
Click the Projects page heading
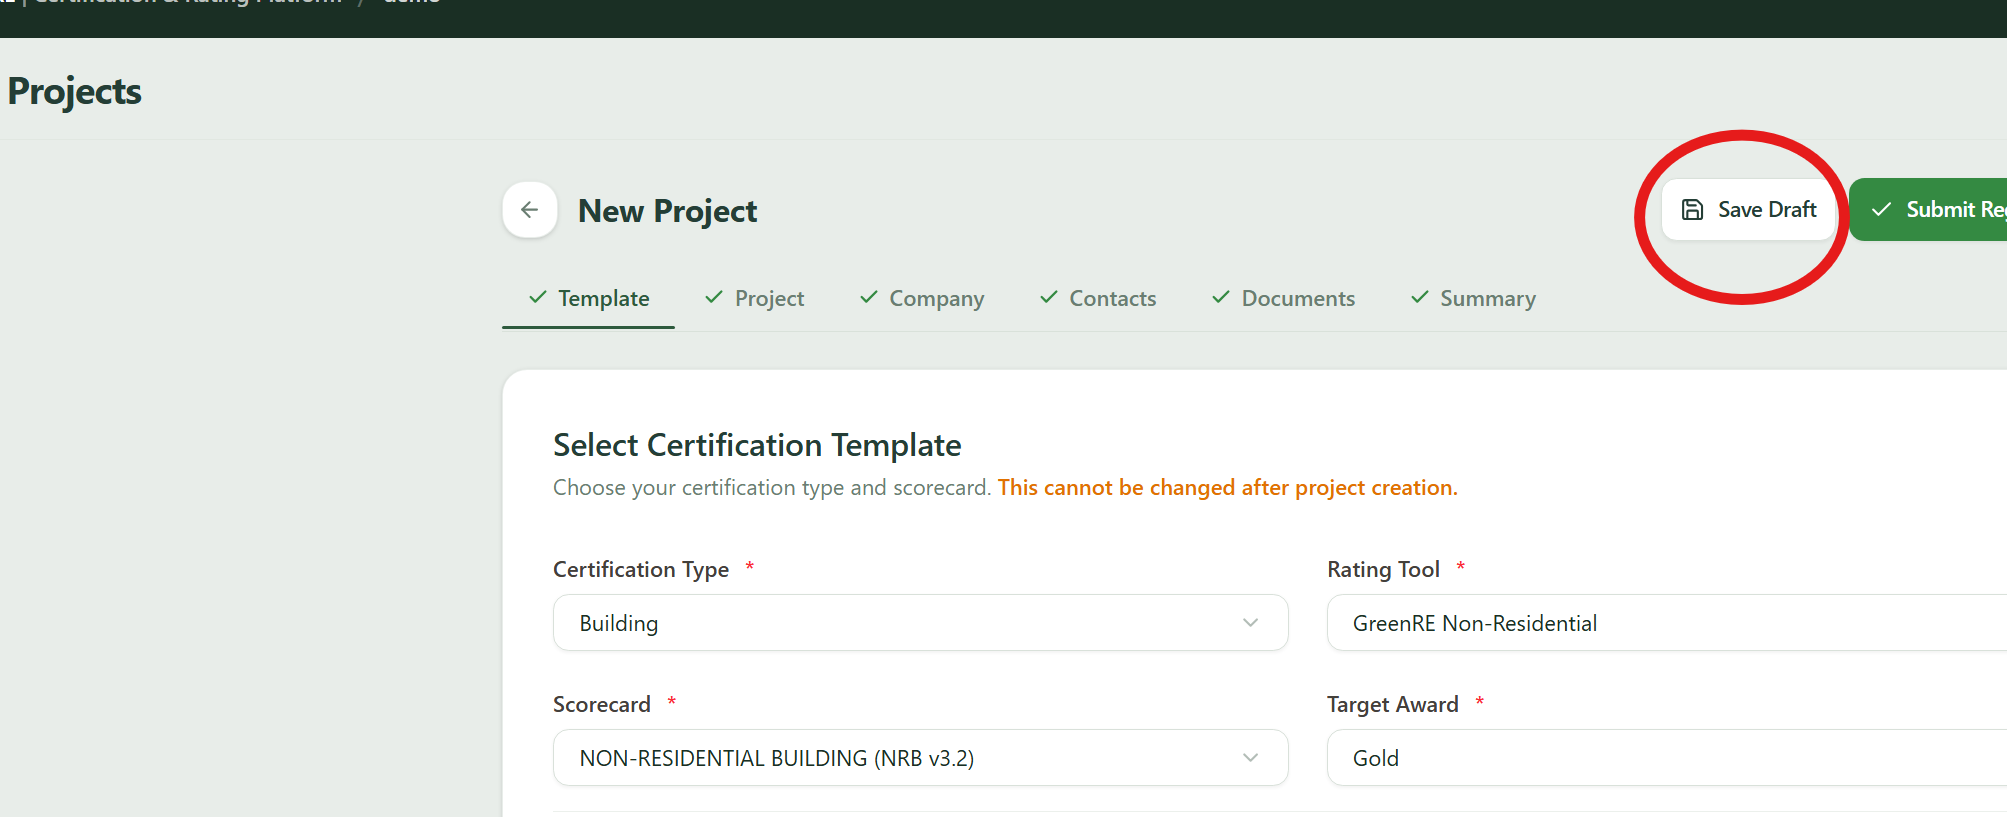coord(75,91)
